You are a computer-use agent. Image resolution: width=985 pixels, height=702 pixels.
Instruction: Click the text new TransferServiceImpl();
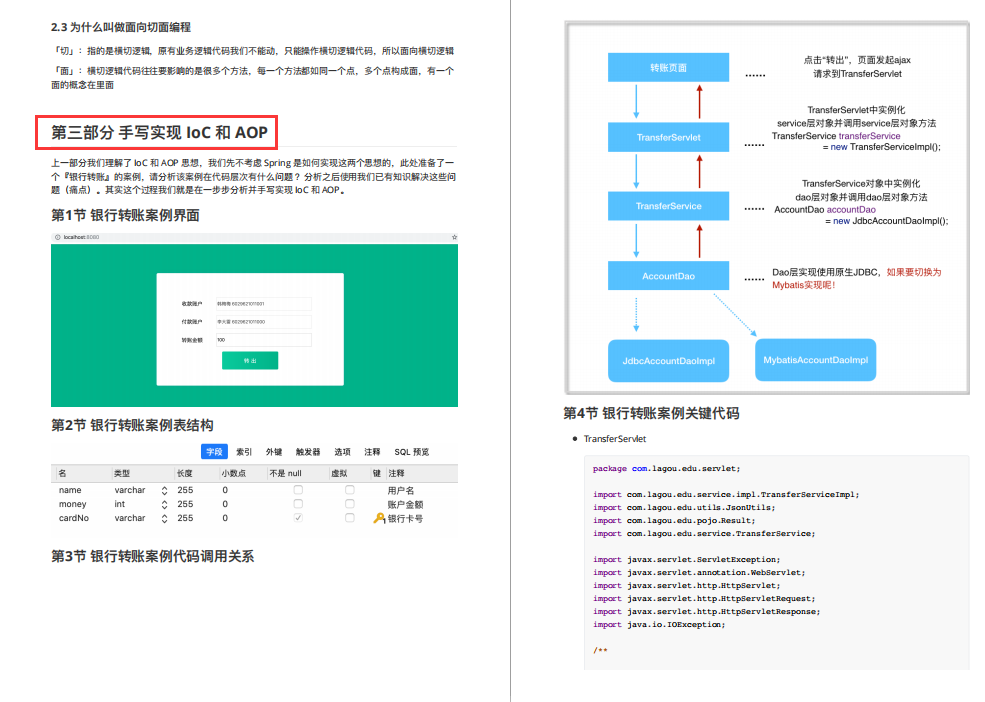[x=886, y=146]
